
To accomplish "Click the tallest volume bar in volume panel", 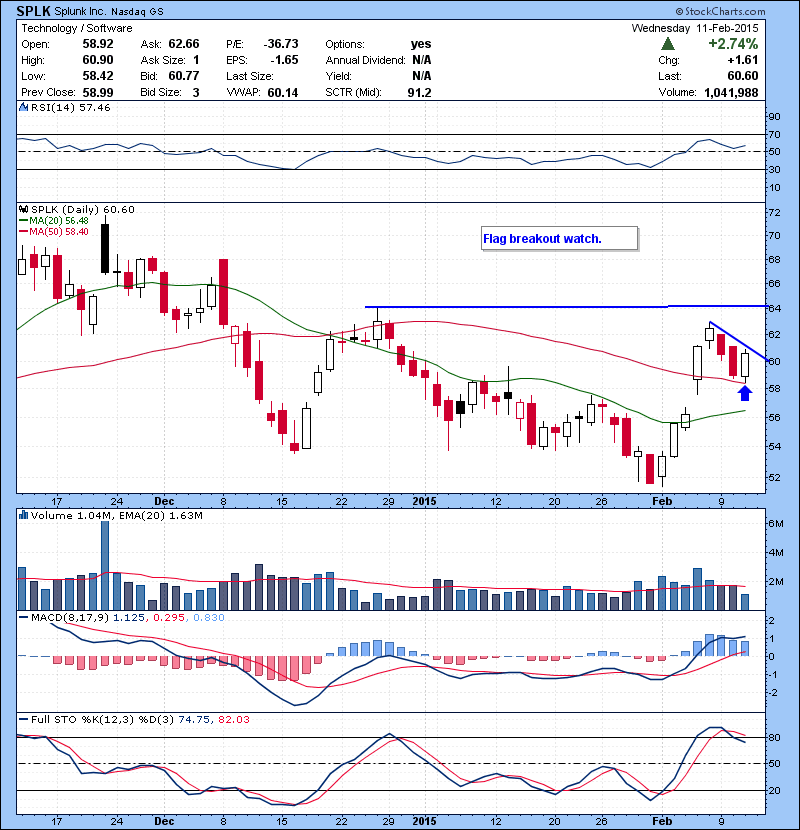I will click(105, 565).
